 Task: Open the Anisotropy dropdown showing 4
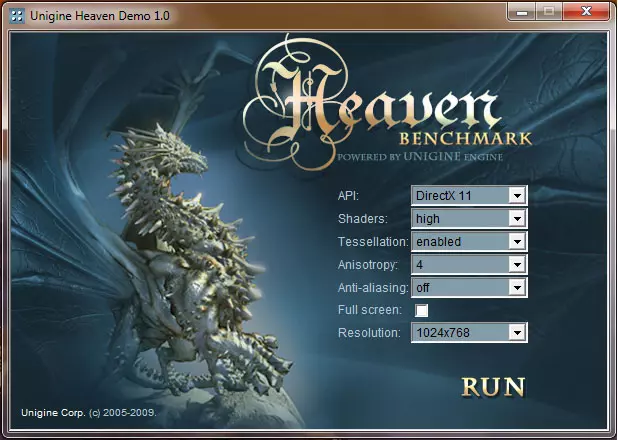coord(469,264)
